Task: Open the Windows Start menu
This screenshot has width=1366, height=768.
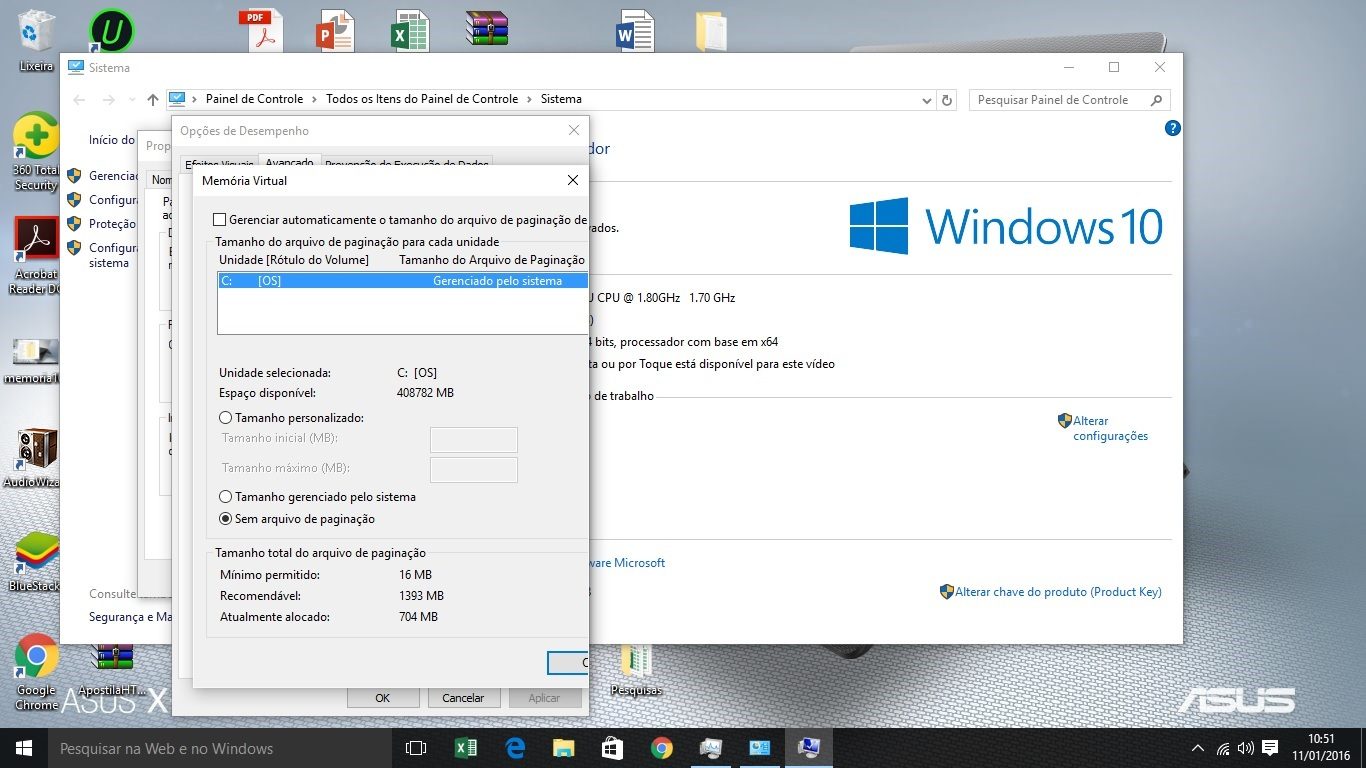Action: [x=23, y=748]
